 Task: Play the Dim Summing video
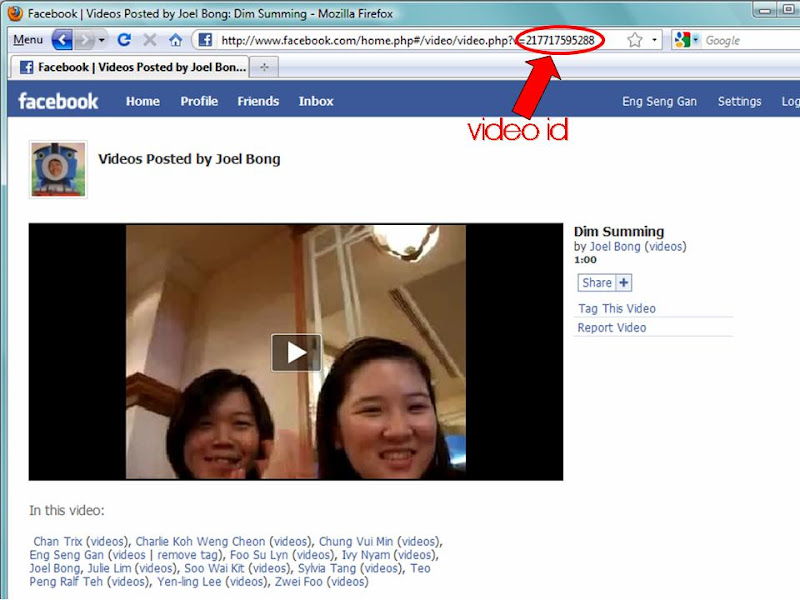[x=296, y=352]
